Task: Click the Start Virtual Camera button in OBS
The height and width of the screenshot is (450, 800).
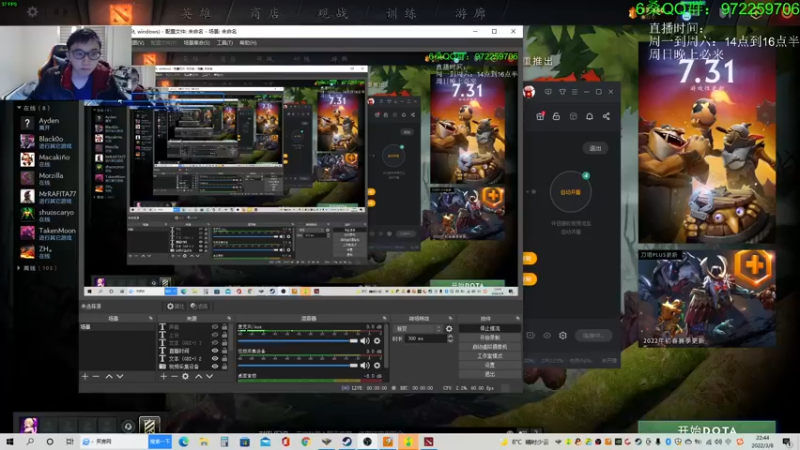Action: [x=490, y=347]
